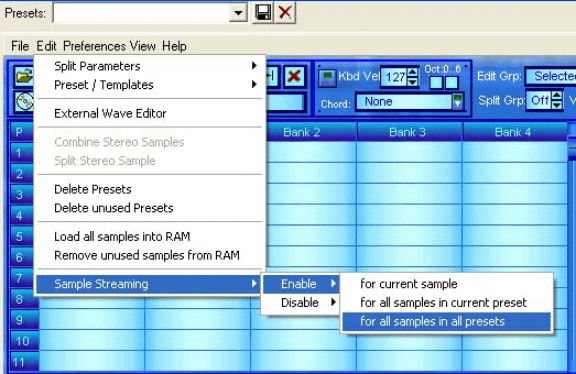
Task: Choose Load all samples into RAM
Action: 150,237
